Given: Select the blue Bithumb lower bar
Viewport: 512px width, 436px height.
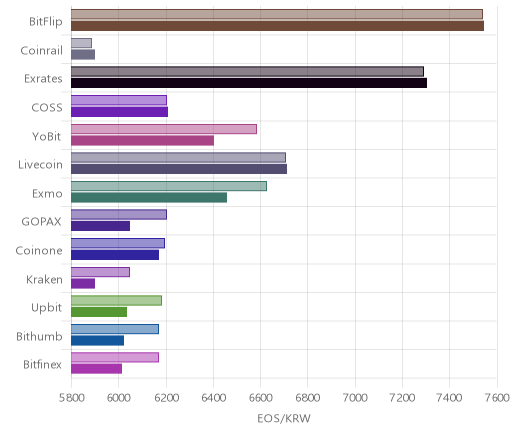Looking at the screenshot, I should [x=97, y=340].
